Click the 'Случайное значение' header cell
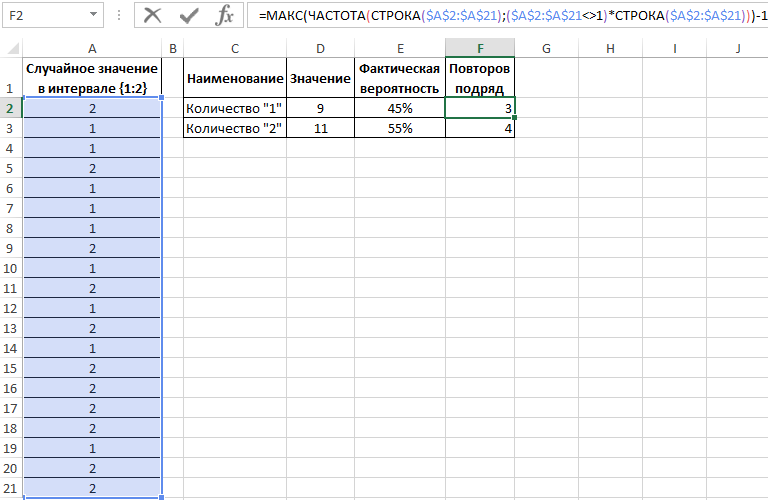Image resolution: width=768 pixels, height=500 pixels. [92, 78]
